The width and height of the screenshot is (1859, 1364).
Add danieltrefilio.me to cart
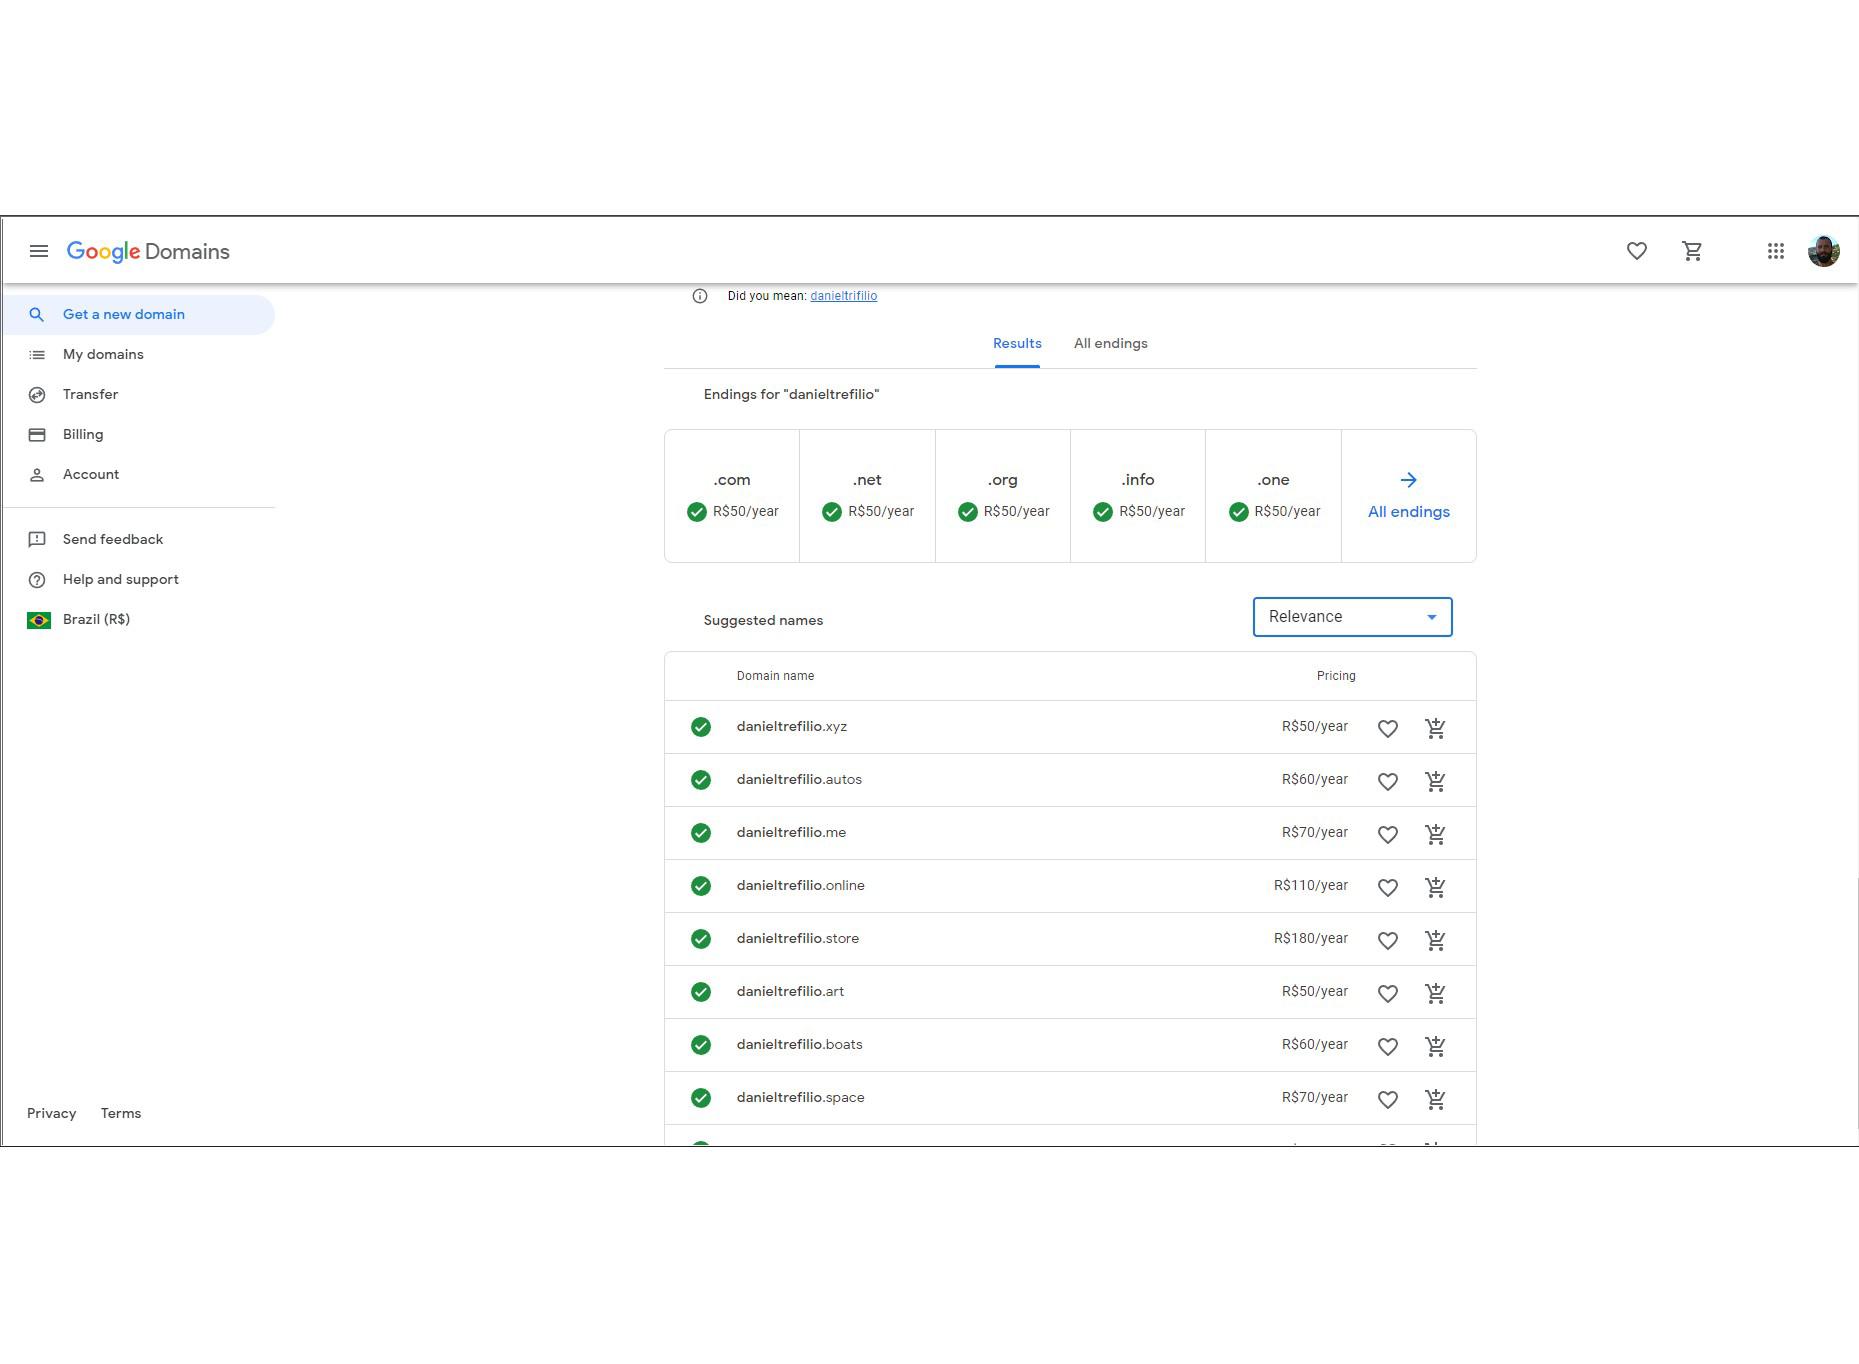point(1435,834)
